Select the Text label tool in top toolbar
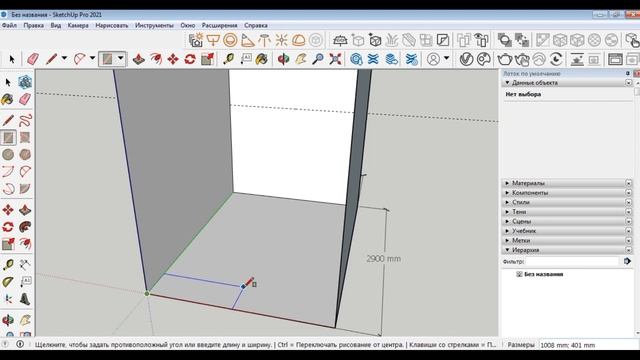 [246, 59]
